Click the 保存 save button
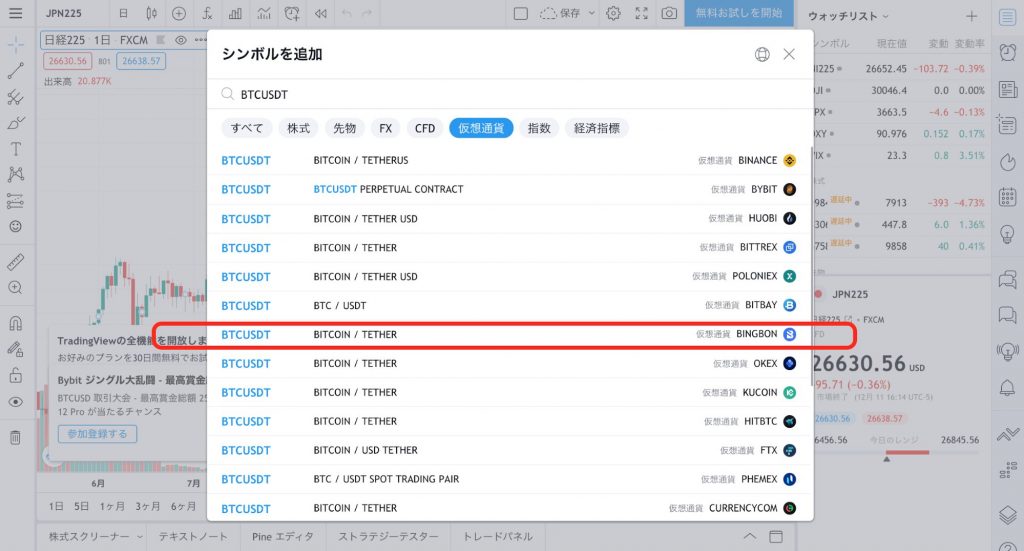Screen dimensions: 1024x551 (x=560, y=13)
